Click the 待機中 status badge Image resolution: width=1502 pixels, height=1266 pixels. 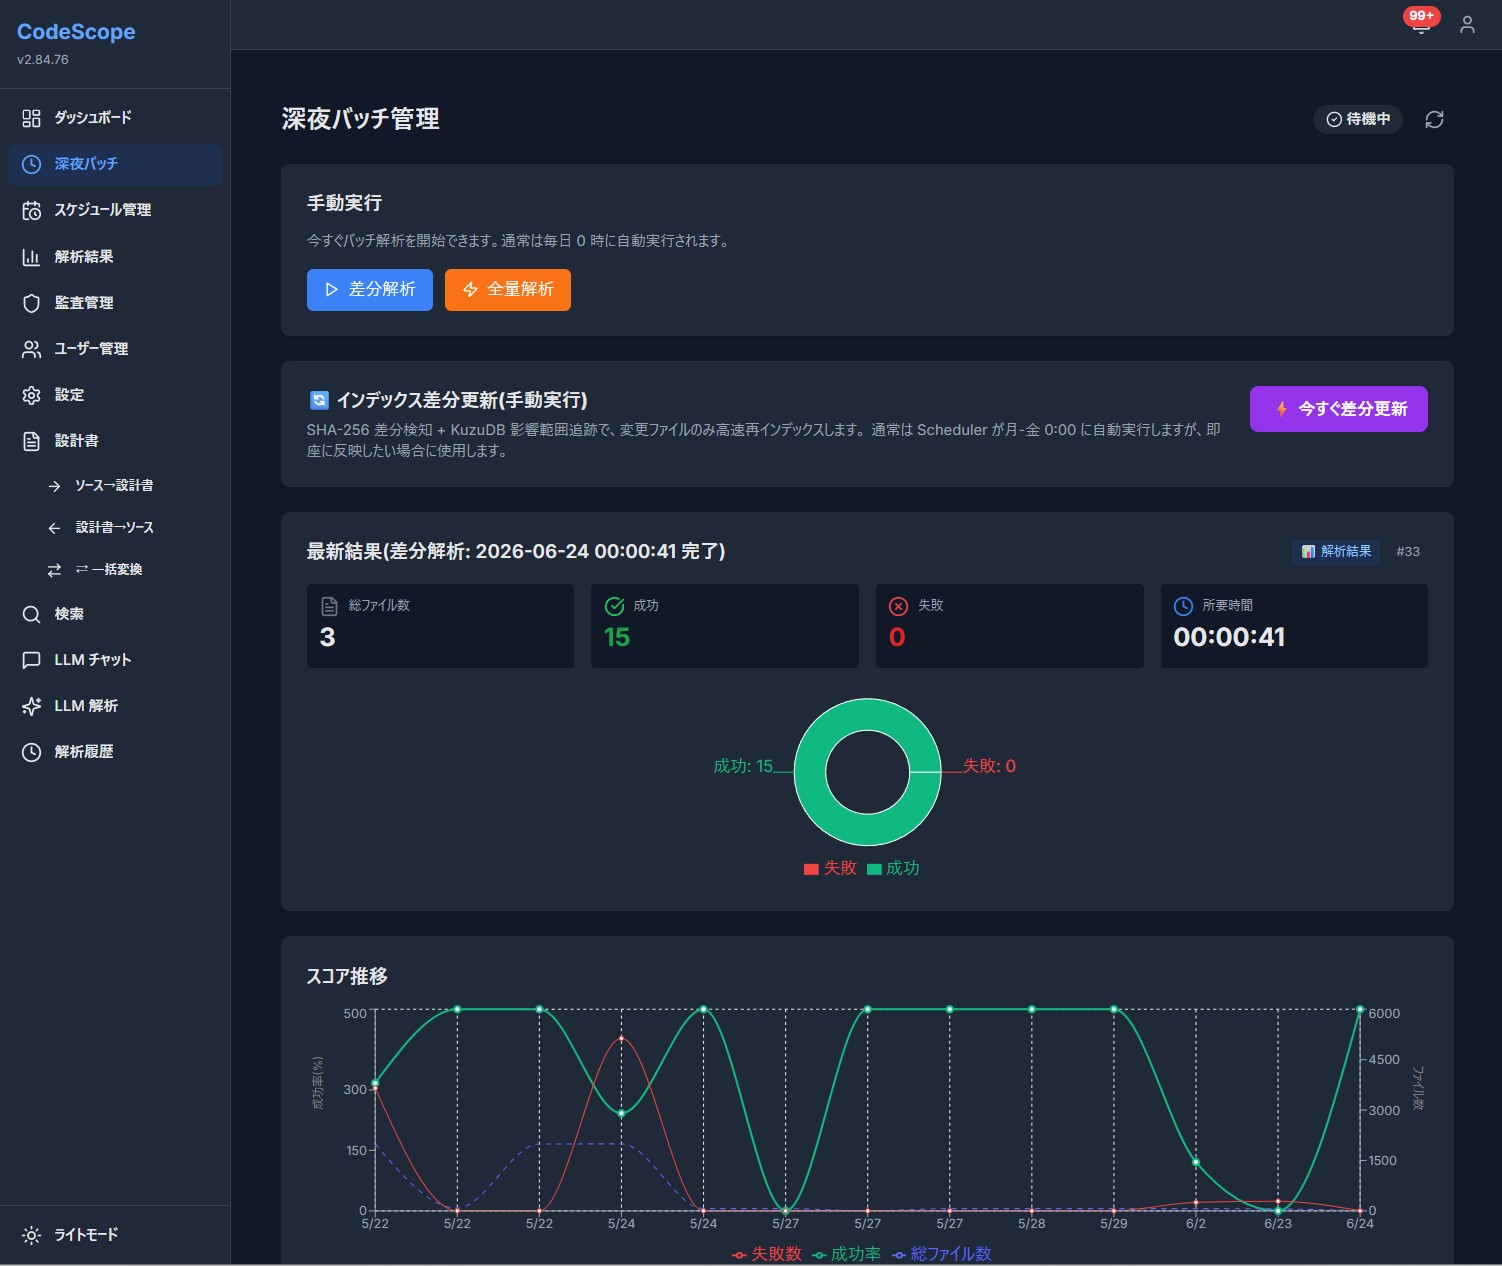[1358, 119]
